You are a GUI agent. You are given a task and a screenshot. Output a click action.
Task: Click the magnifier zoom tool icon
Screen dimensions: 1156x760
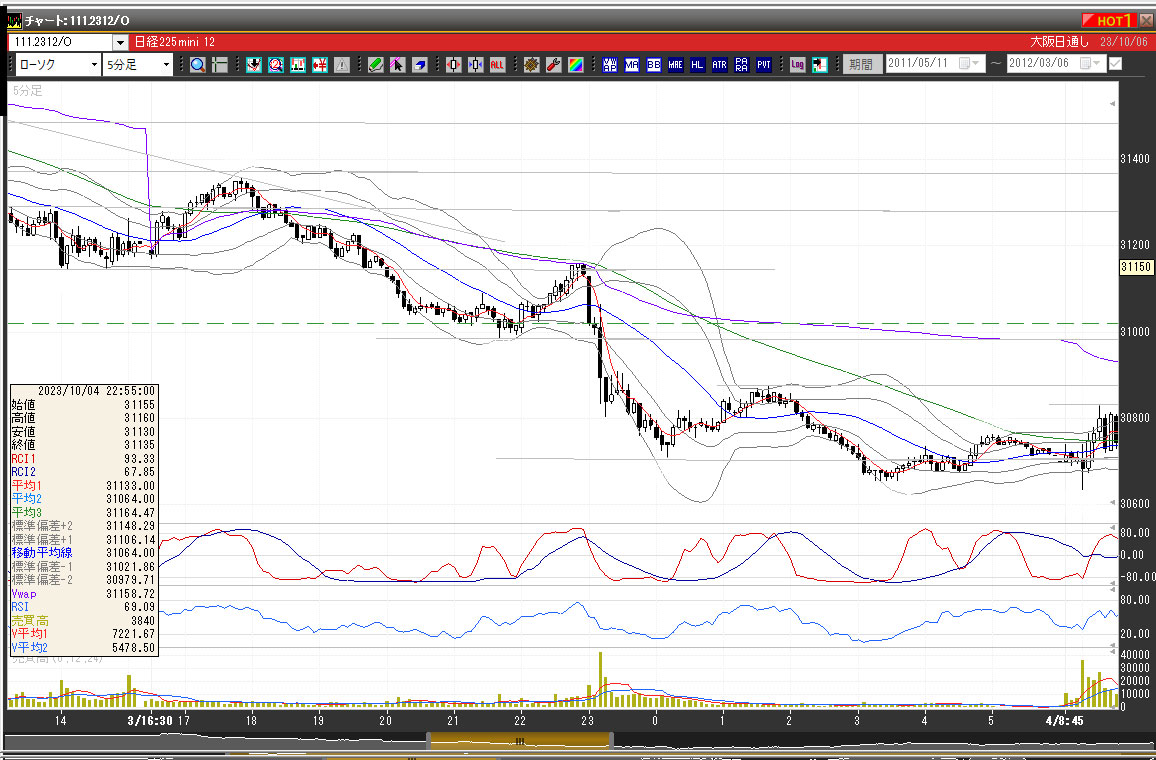[x=198, y=65]
